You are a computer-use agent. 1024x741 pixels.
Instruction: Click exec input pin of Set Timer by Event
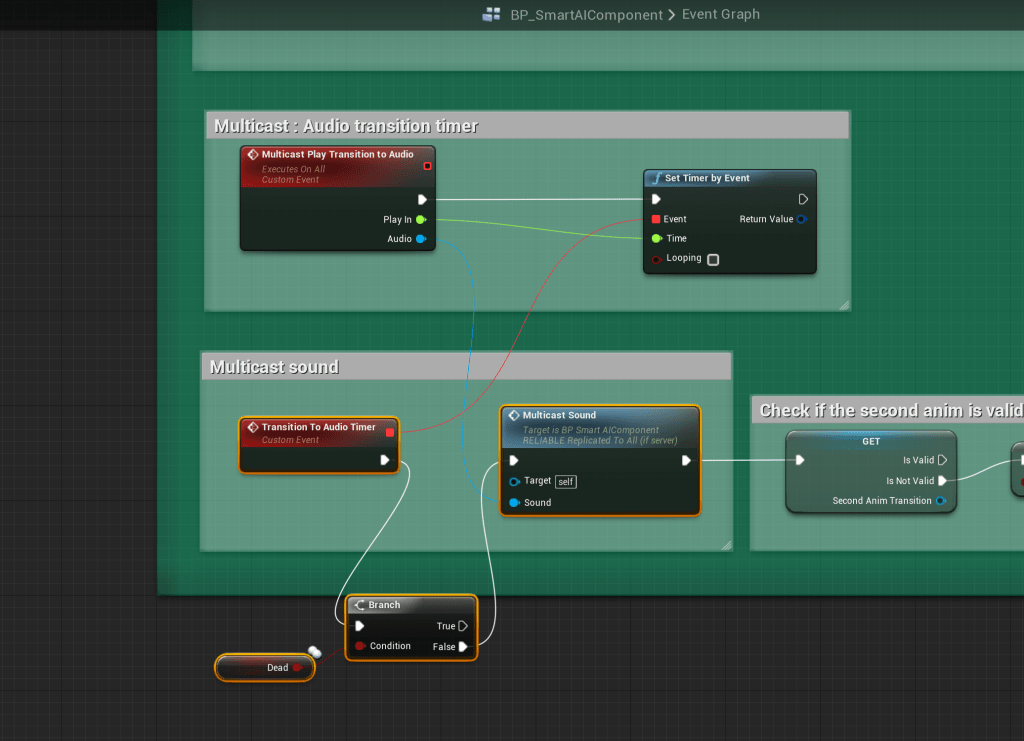[656, 199]
